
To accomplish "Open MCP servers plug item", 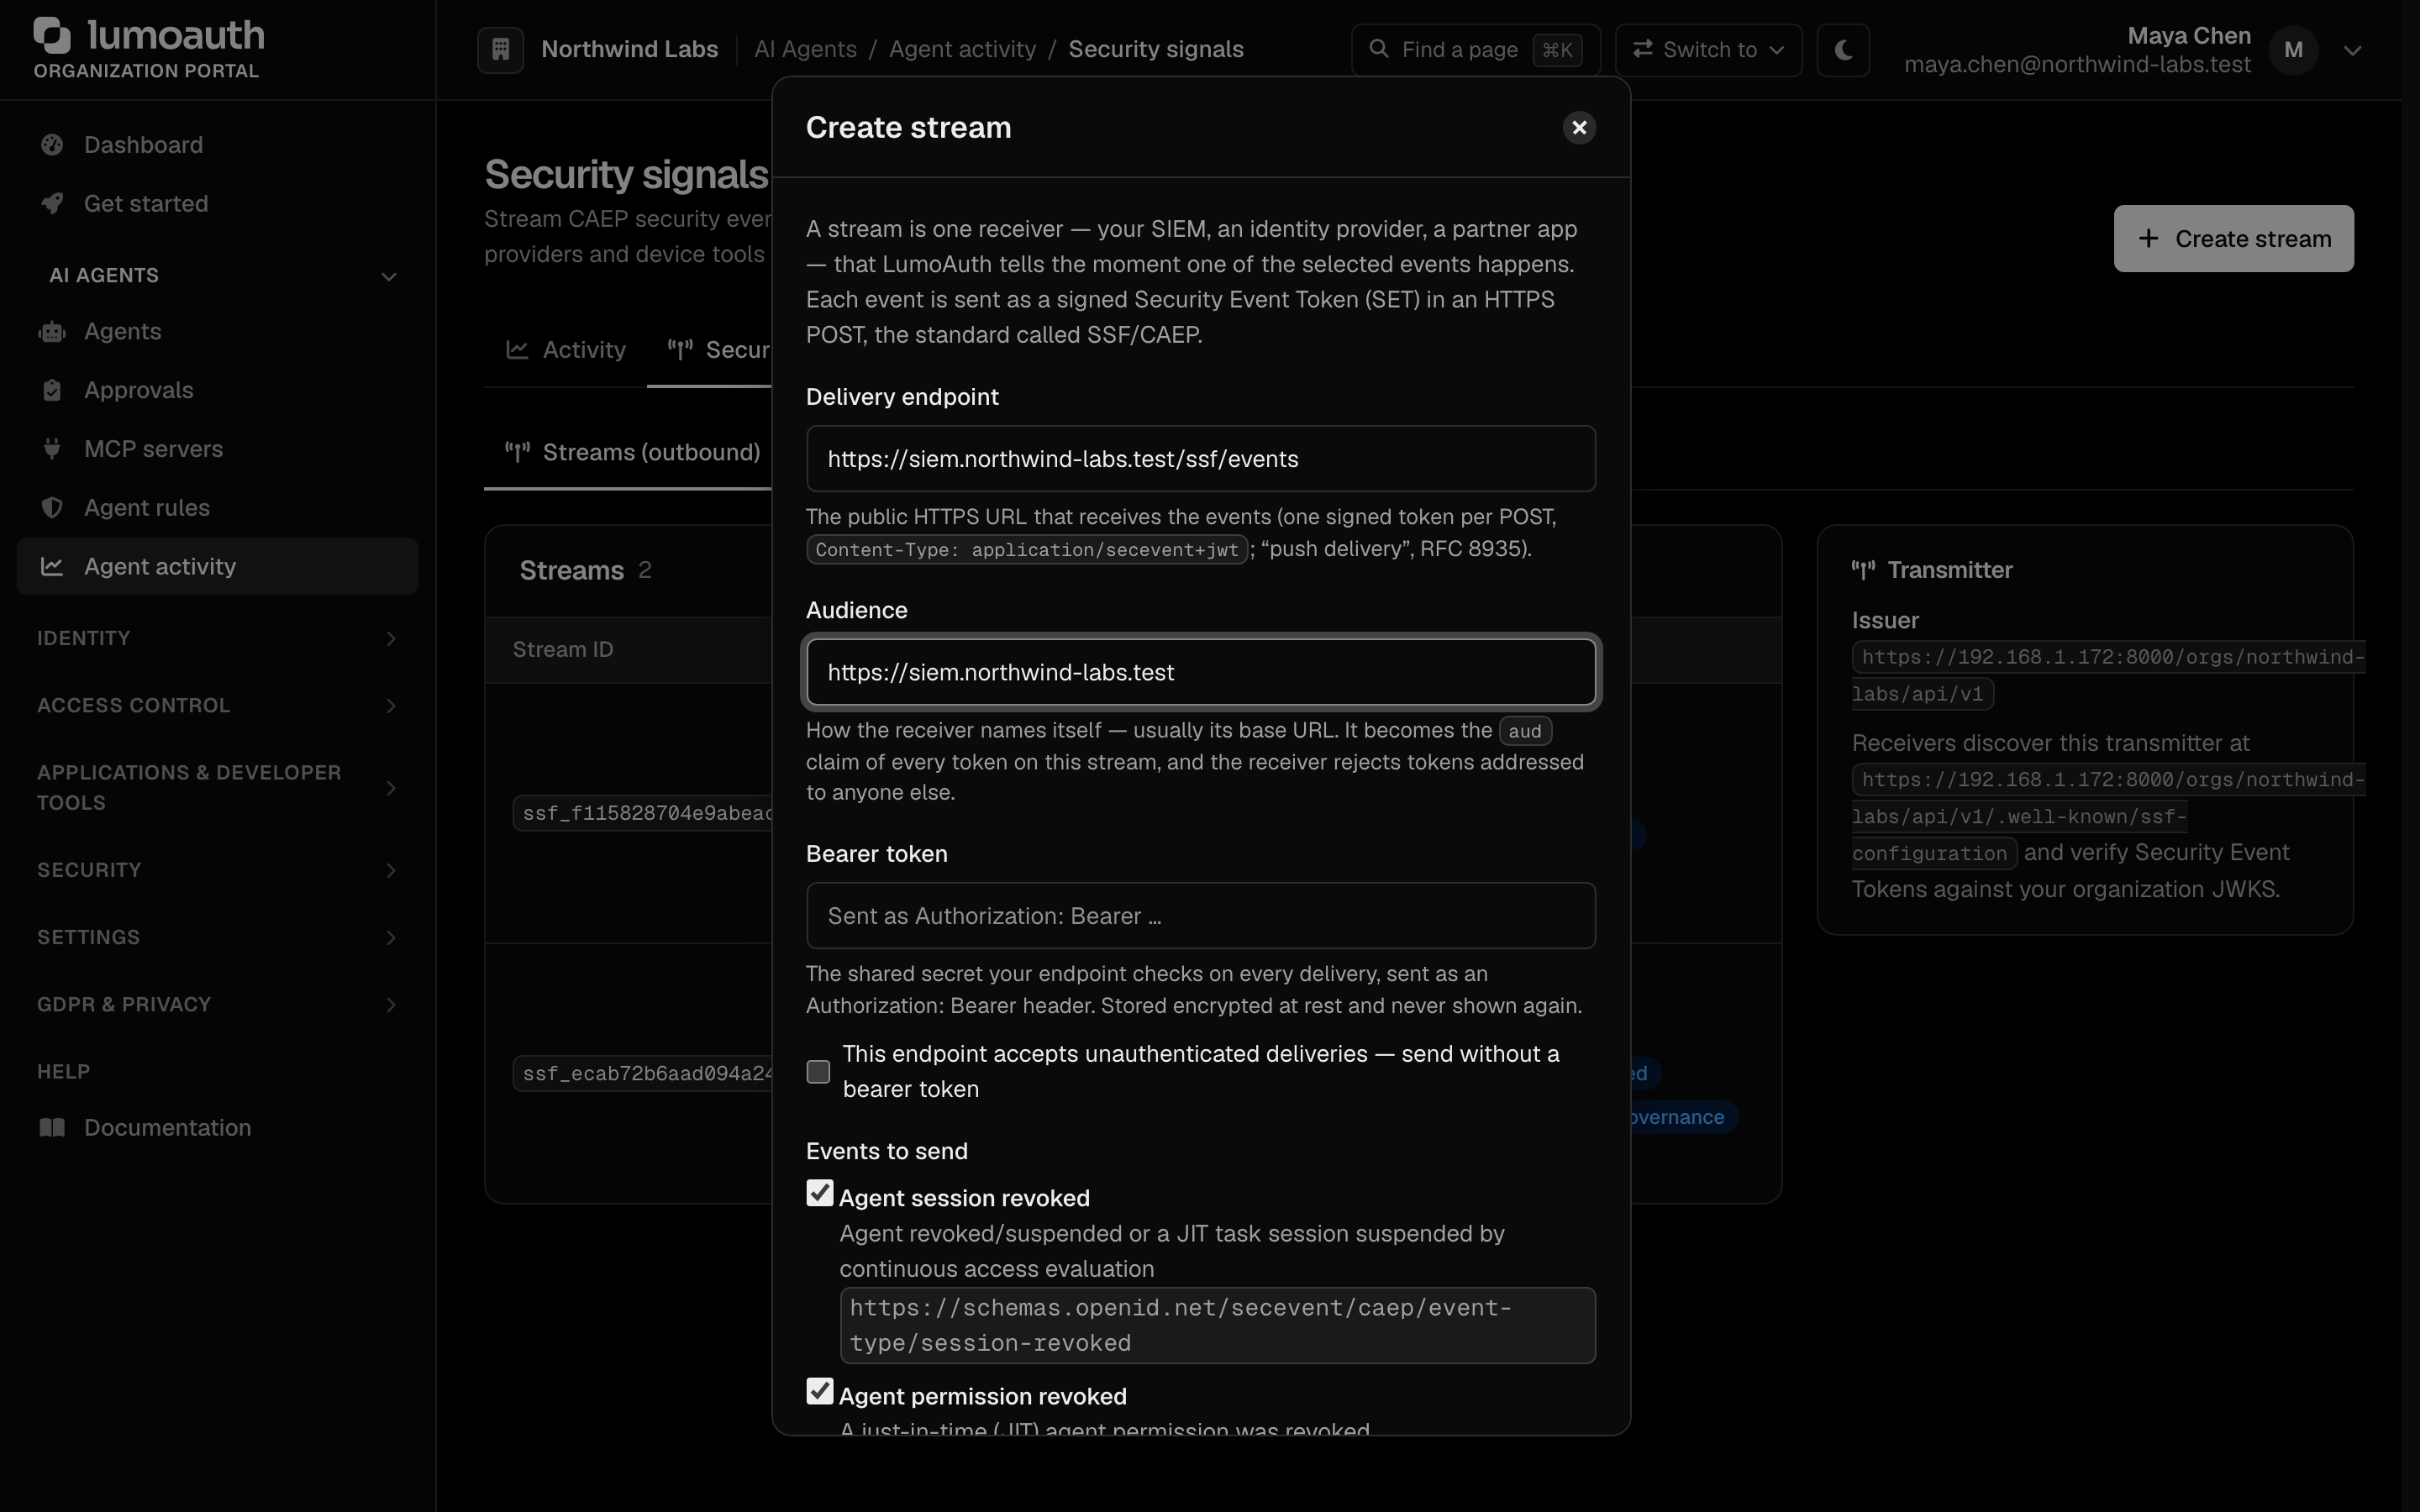I will coord(217,449).
